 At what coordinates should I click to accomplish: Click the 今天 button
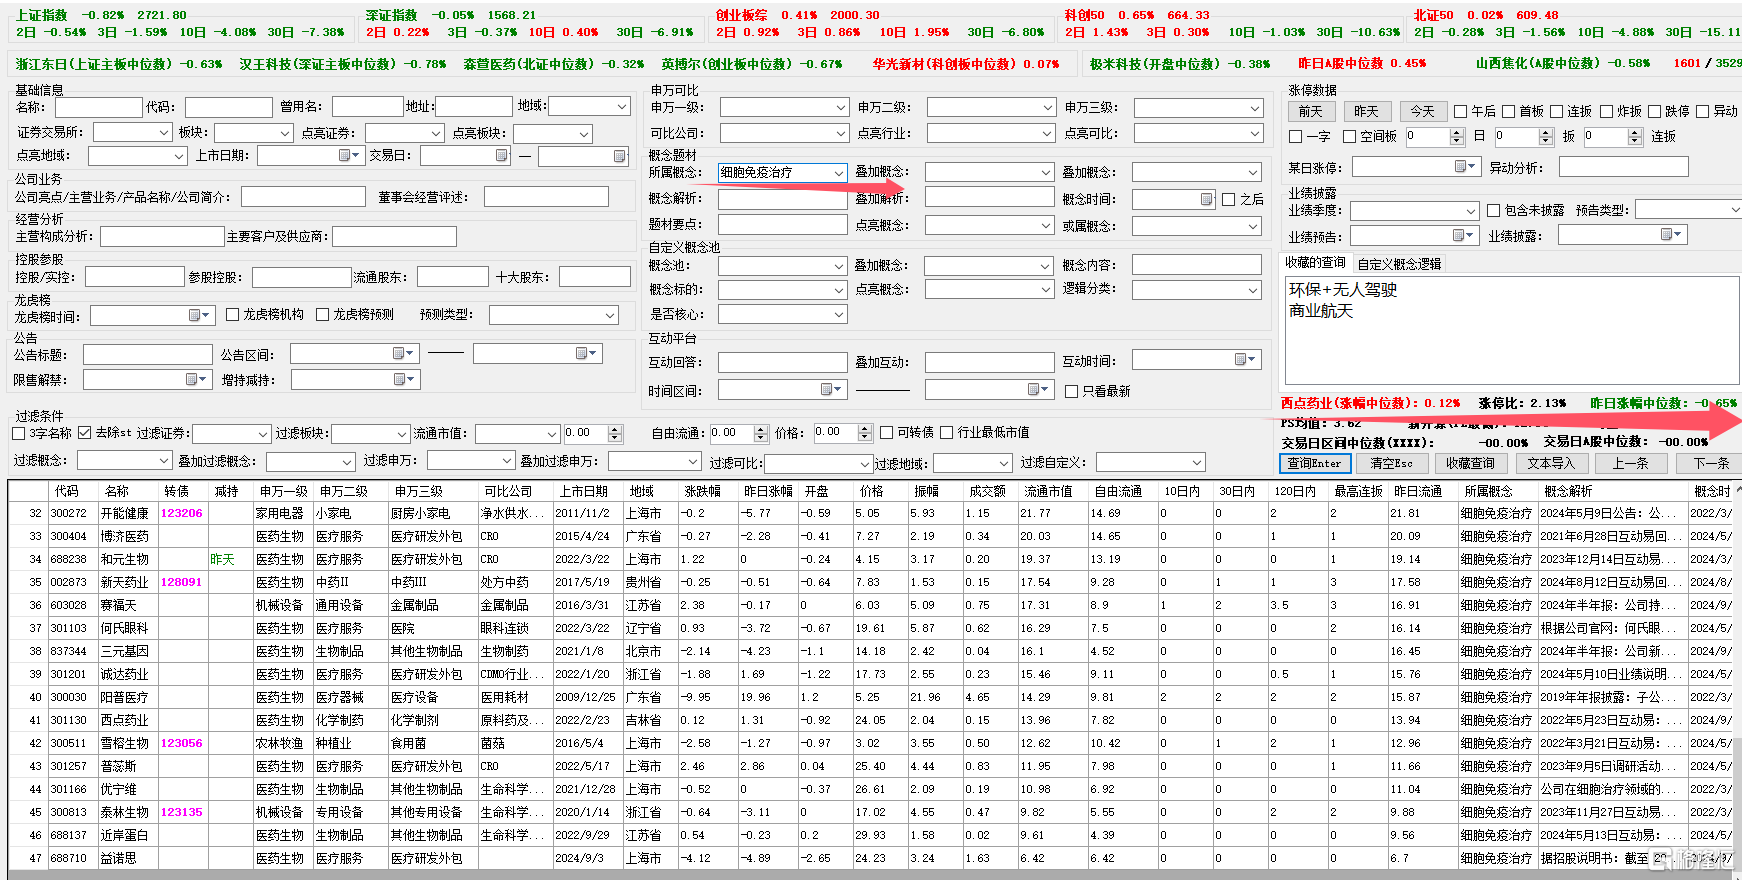[1422, 111]
